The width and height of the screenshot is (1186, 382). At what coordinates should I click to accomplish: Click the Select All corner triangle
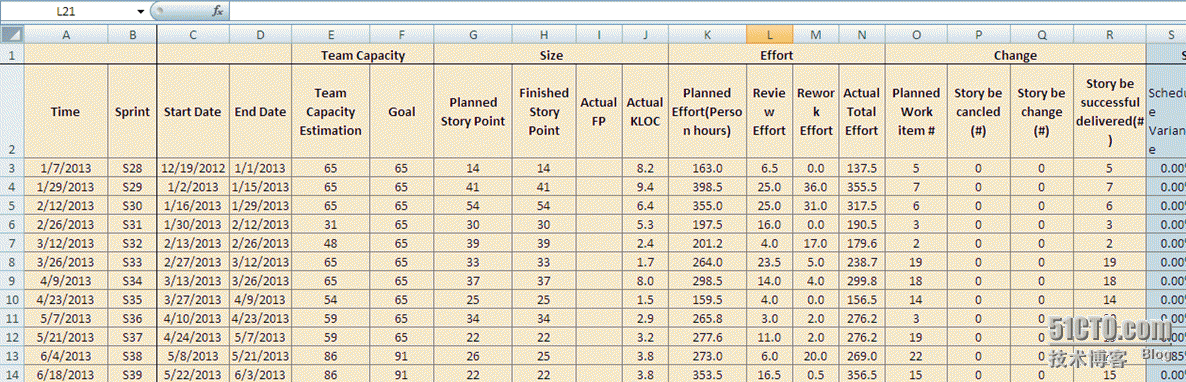pyautogui.click(x=13, y=35)
